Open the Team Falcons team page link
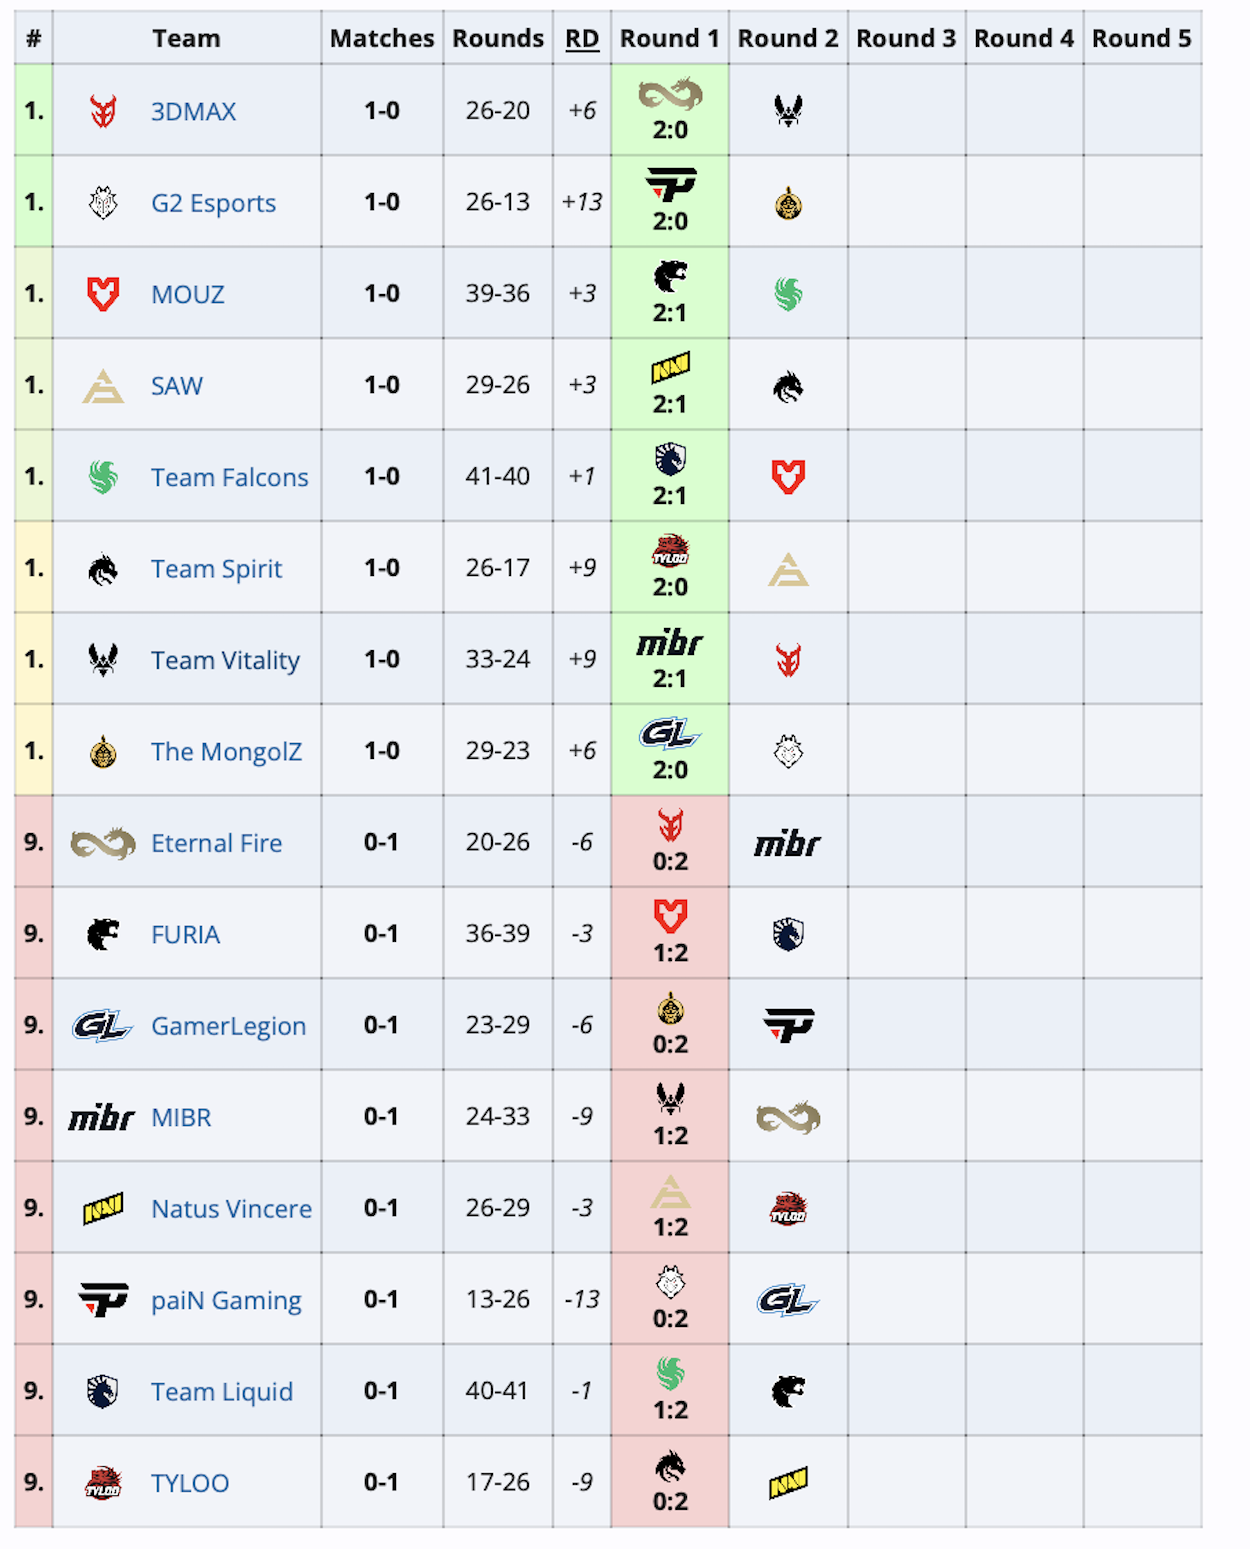 229,477
